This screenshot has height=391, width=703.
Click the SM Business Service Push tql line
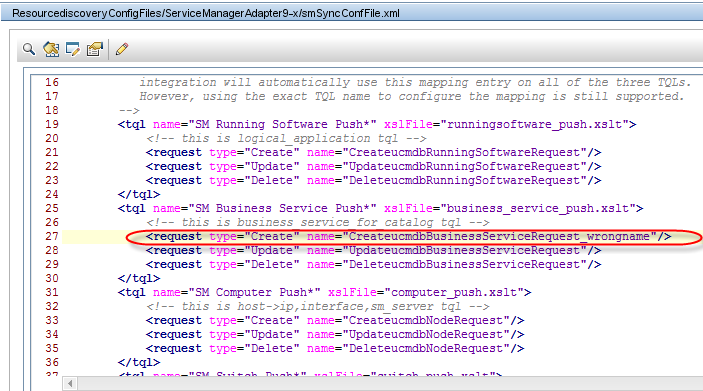coord(381,209)
